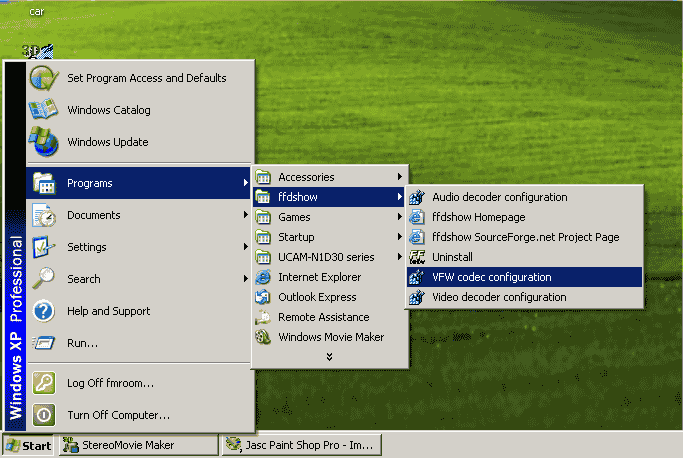Viewport: 683px width, 458px height.
Task: Open VFW codec configuration
Action: (x=525, y=277)
